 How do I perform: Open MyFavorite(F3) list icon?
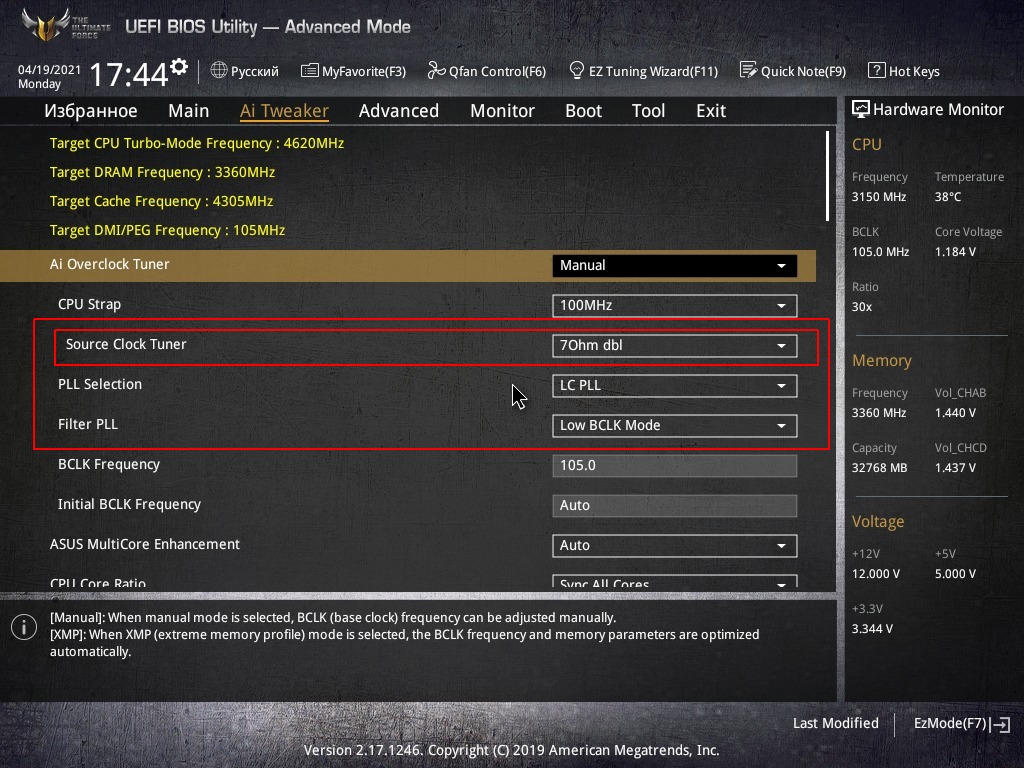(x=310, y=71)
